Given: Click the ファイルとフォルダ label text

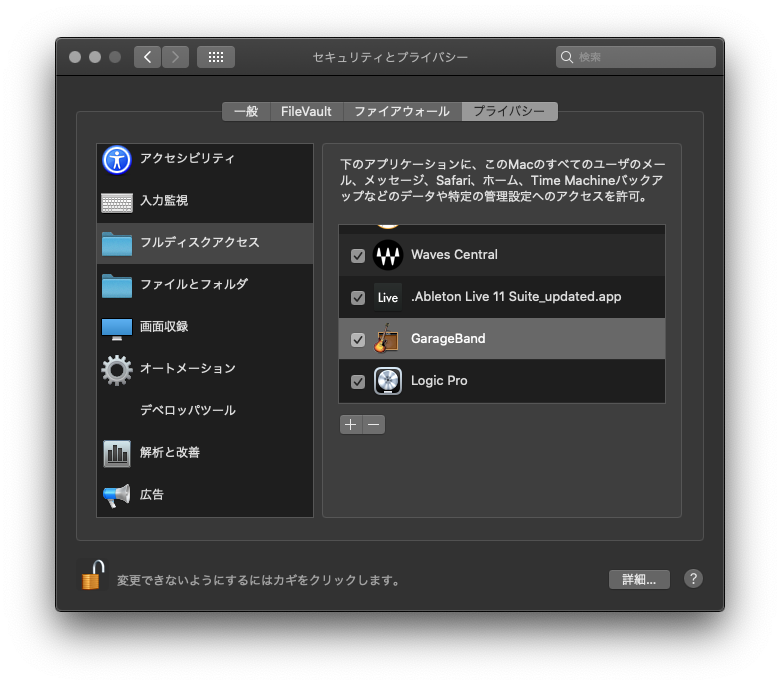Looking at the screenshot, I should coord(194,284).
